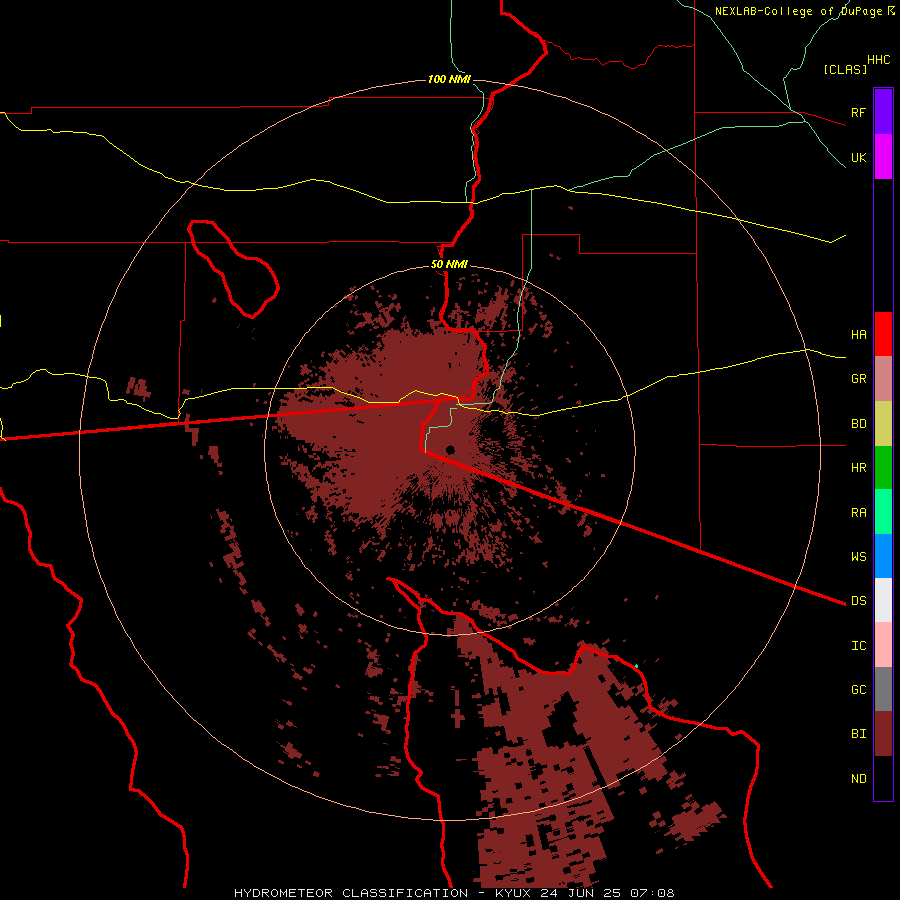The width and height of the screenshot is (900, 900).
Task: Click the UK legend label
Action: pyautogui.click(x=858, y=158)
